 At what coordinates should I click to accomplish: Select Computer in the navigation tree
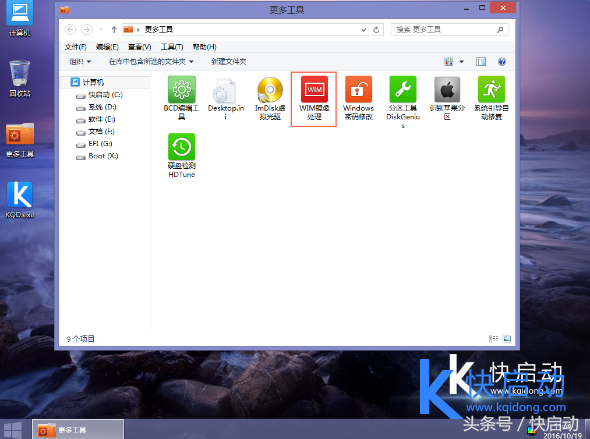coord(105,82)
